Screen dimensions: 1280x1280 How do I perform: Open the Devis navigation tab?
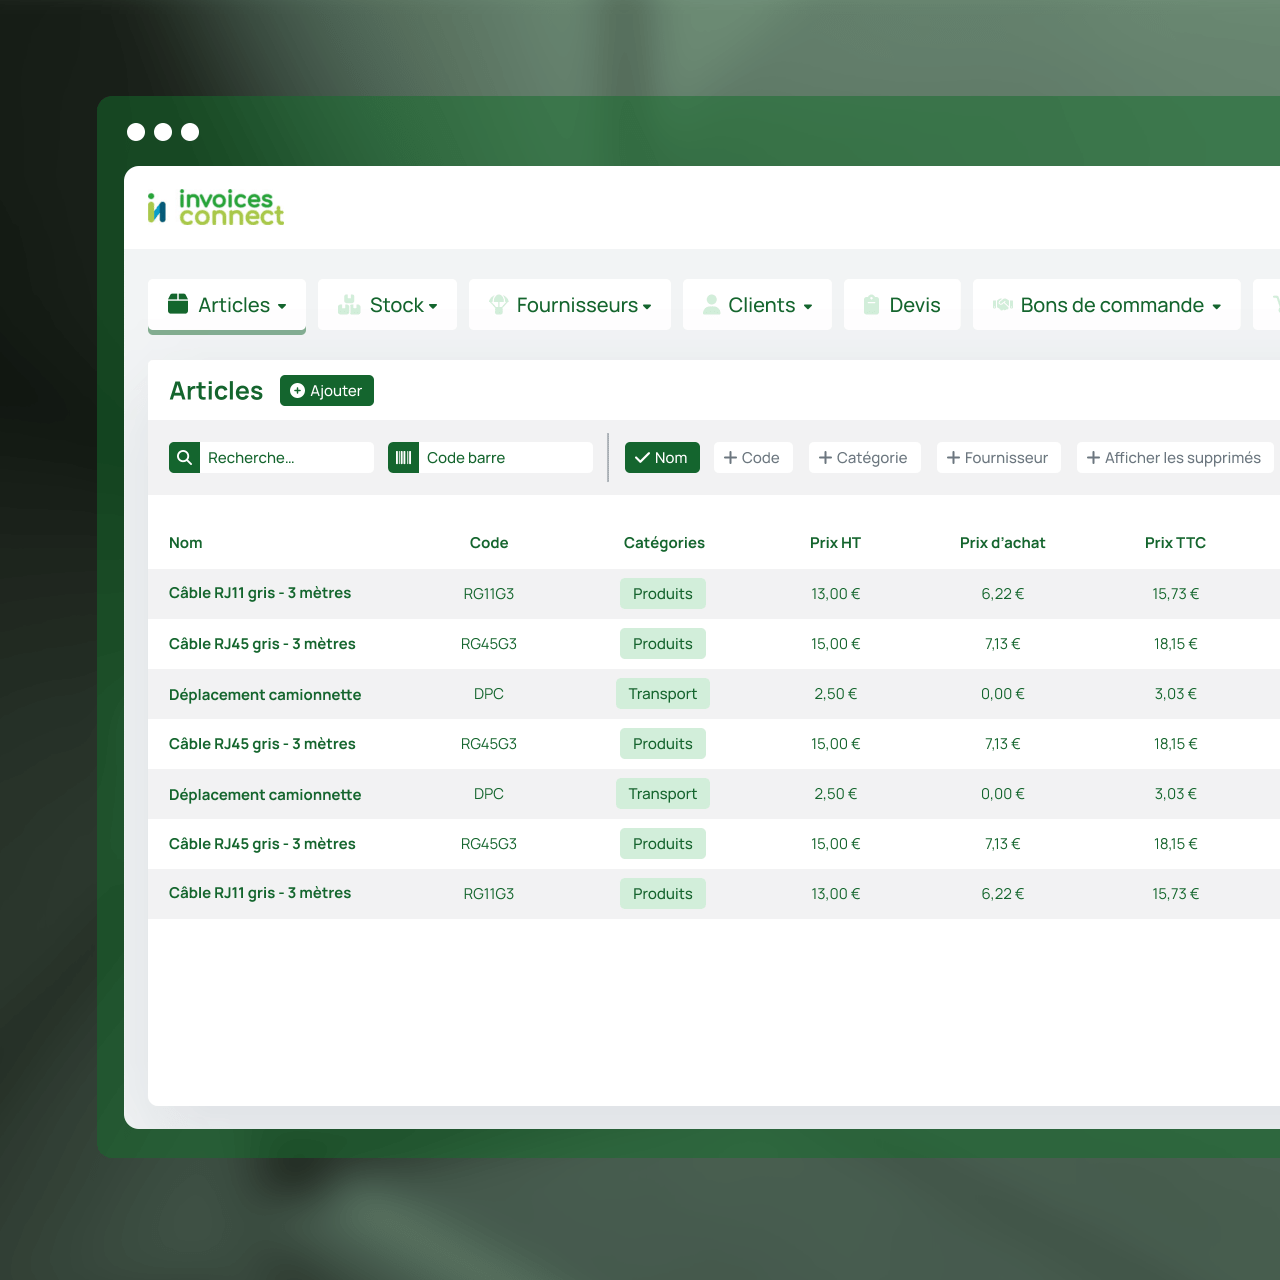pyautogui.click(x=902, y=305)
